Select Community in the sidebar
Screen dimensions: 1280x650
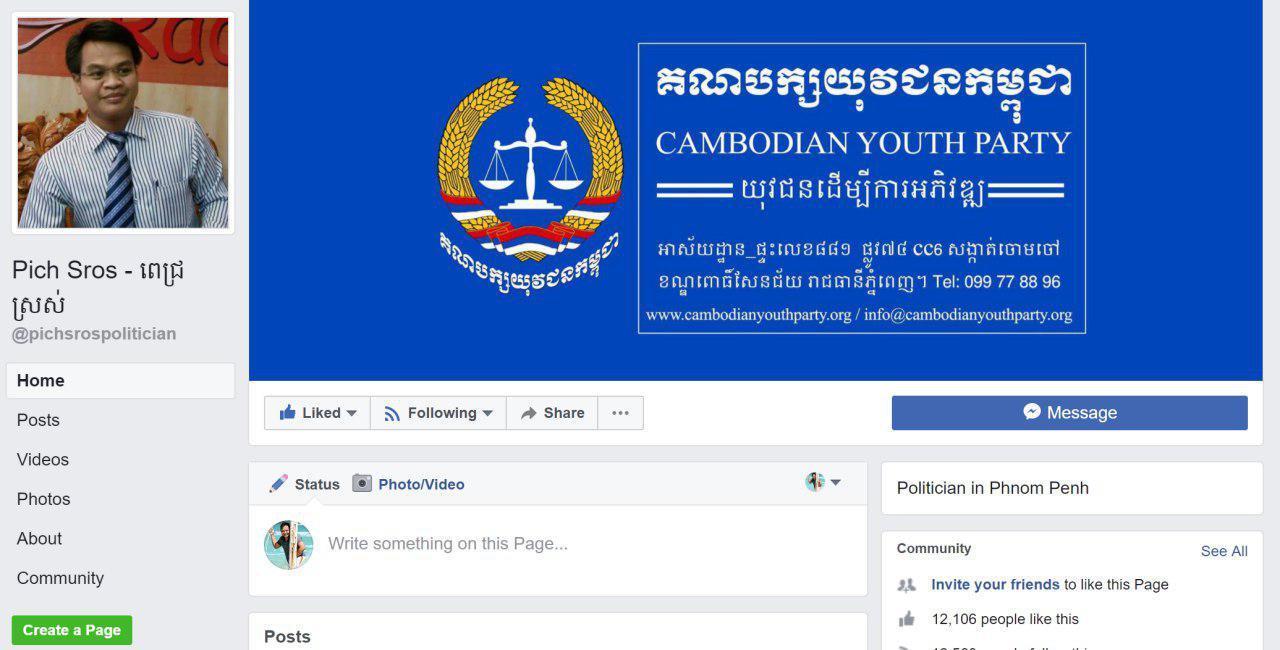click(x=60, y=578)
